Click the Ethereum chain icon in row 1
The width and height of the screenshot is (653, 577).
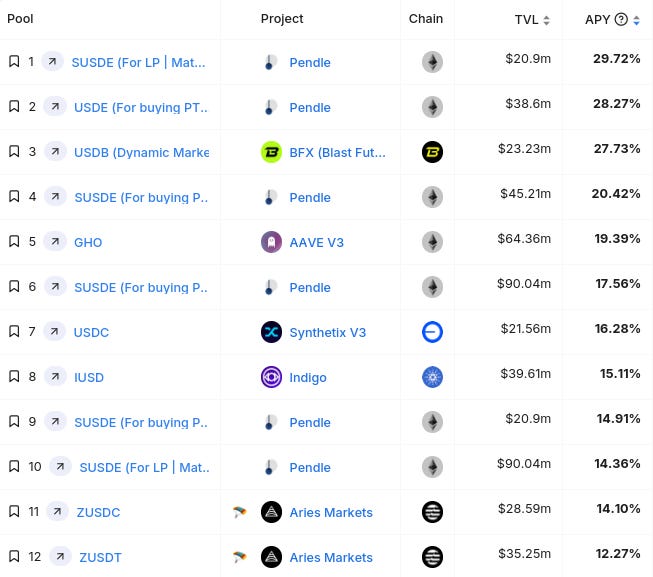point(432,62)
